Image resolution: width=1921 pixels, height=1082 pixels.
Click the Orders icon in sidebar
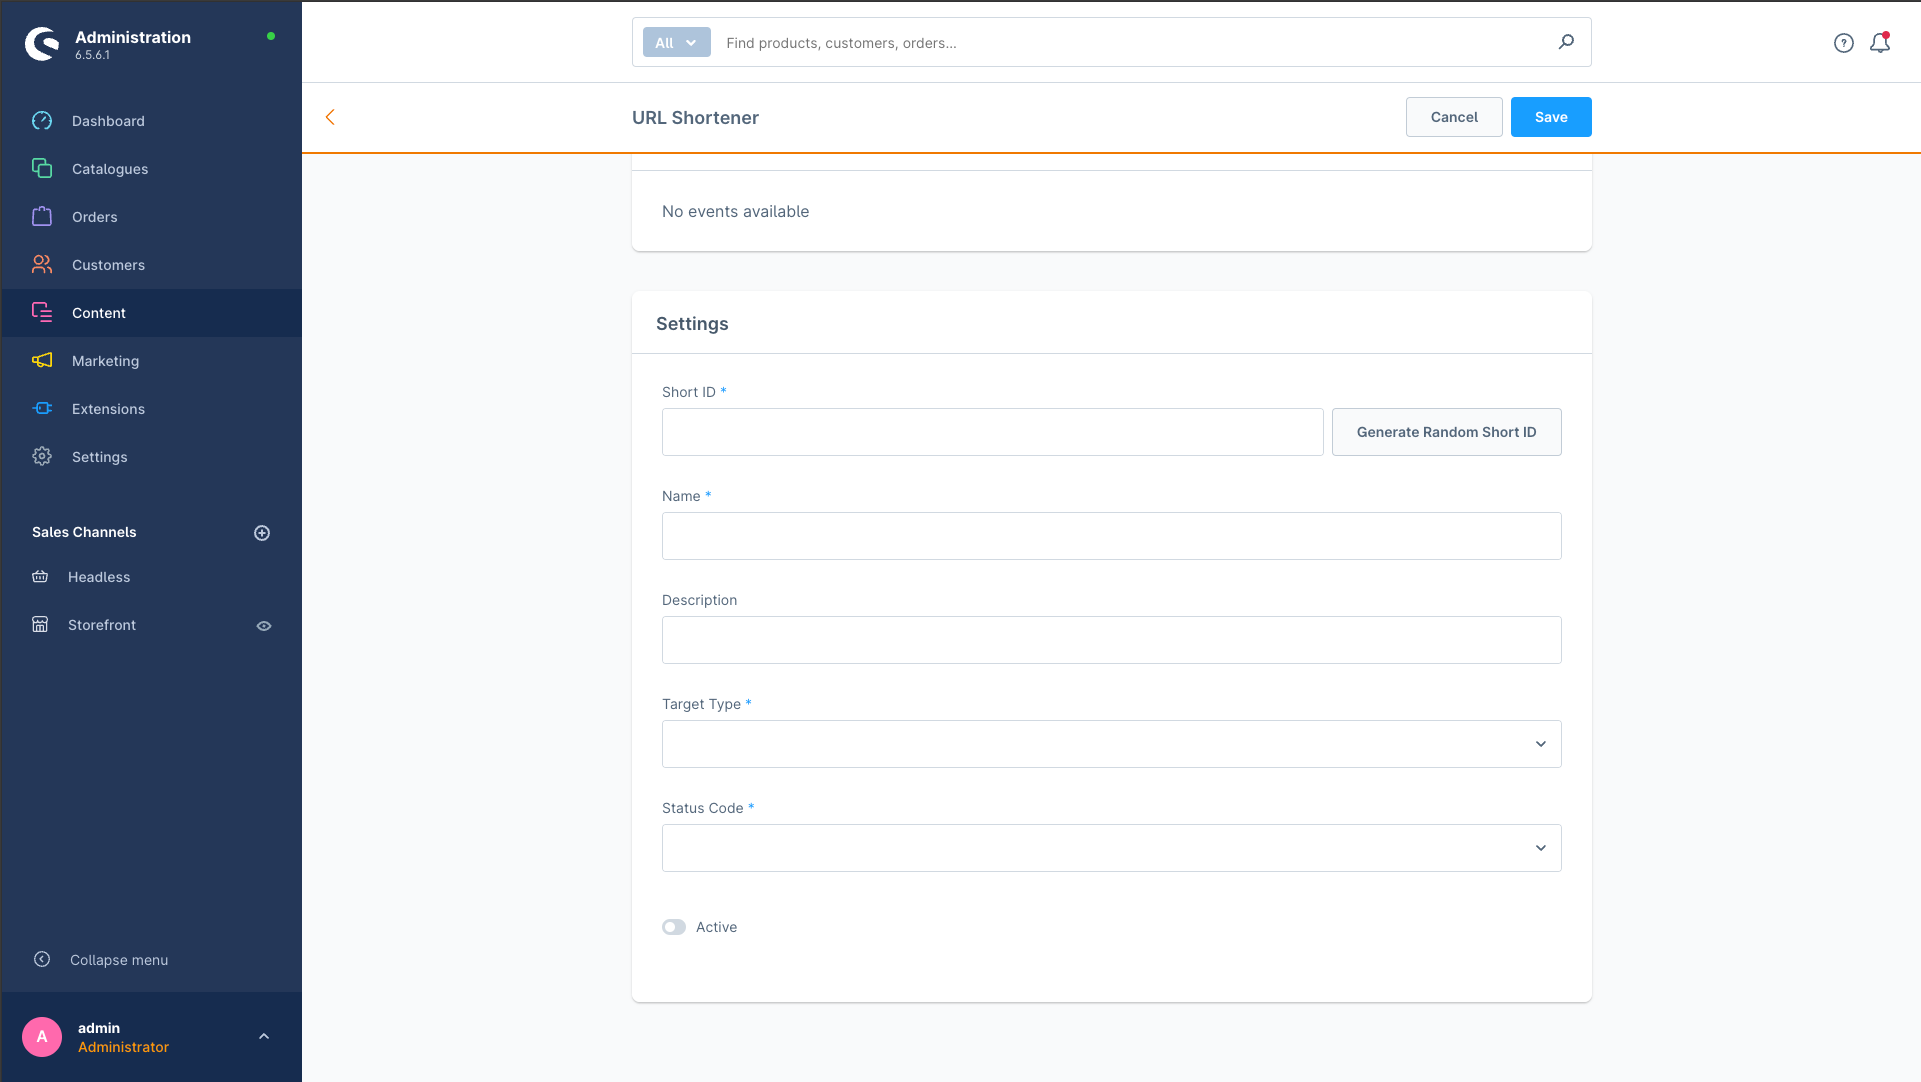(41, 215)
